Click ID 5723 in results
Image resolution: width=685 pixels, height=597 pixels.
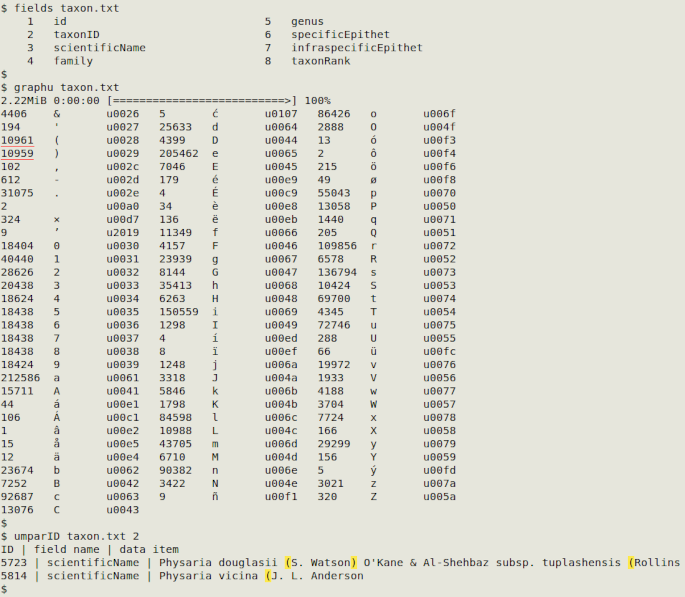(14, 562)
